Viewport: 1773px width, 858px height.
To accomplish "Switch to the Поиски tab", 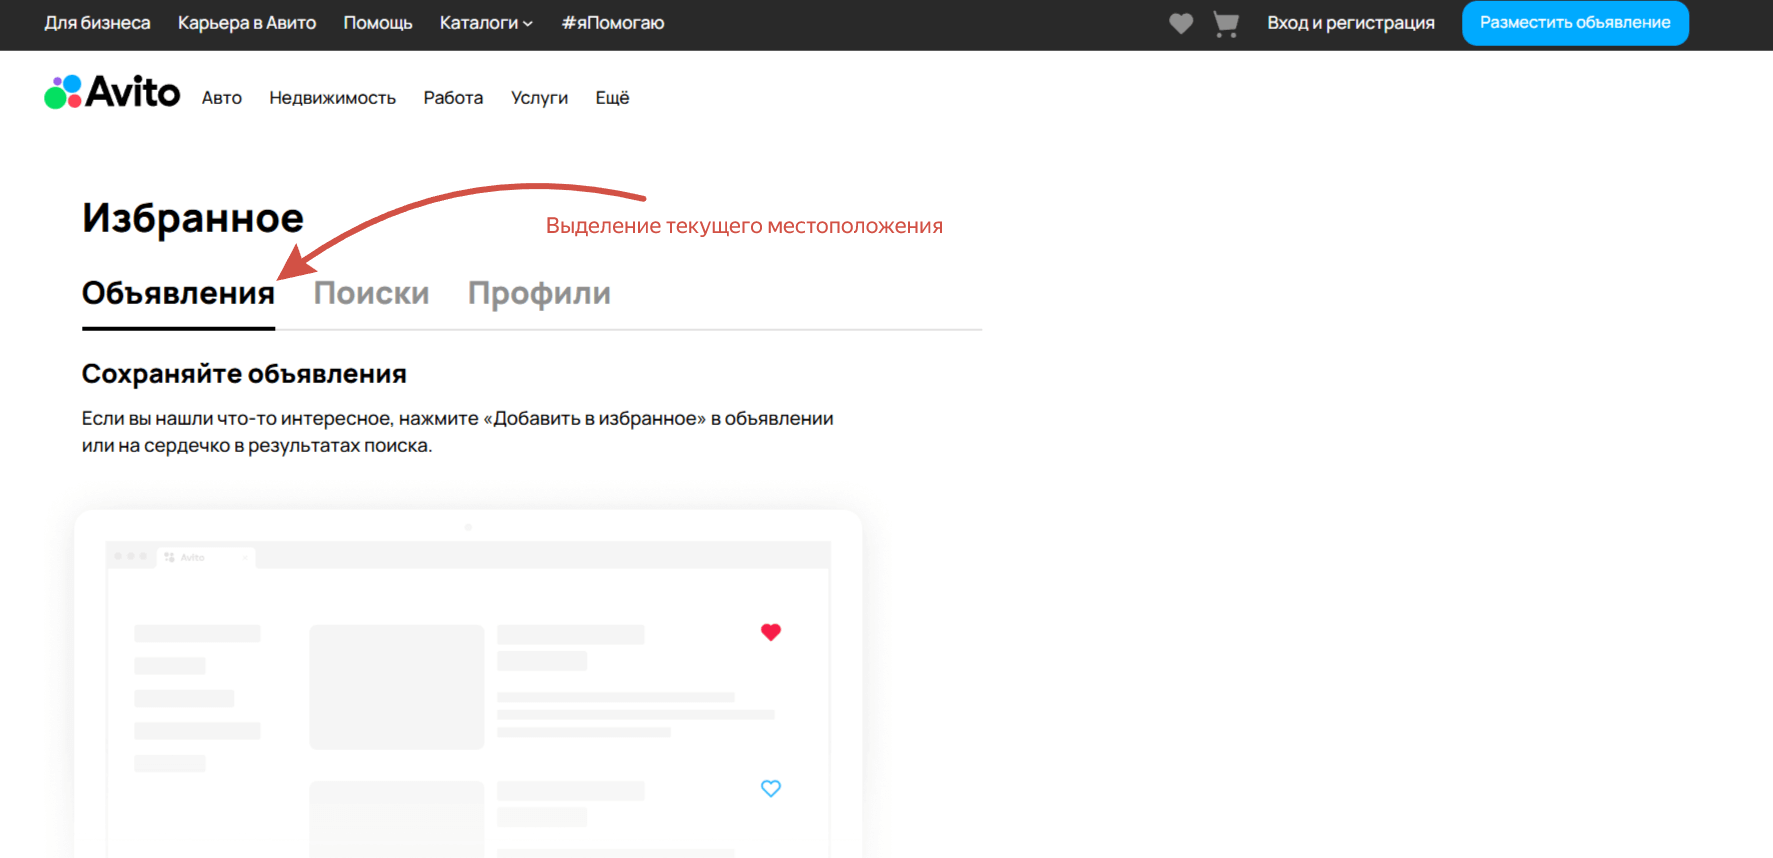I will (x=371, y=293).
